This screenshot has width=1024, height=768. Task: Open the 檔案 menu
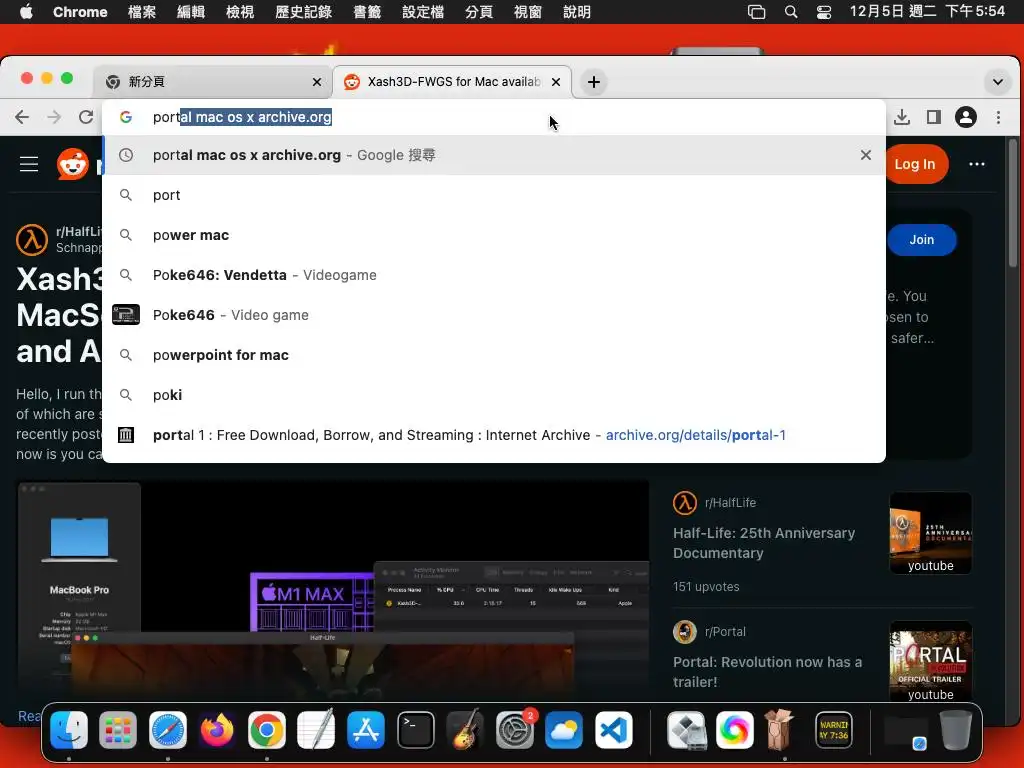point(142,12)
